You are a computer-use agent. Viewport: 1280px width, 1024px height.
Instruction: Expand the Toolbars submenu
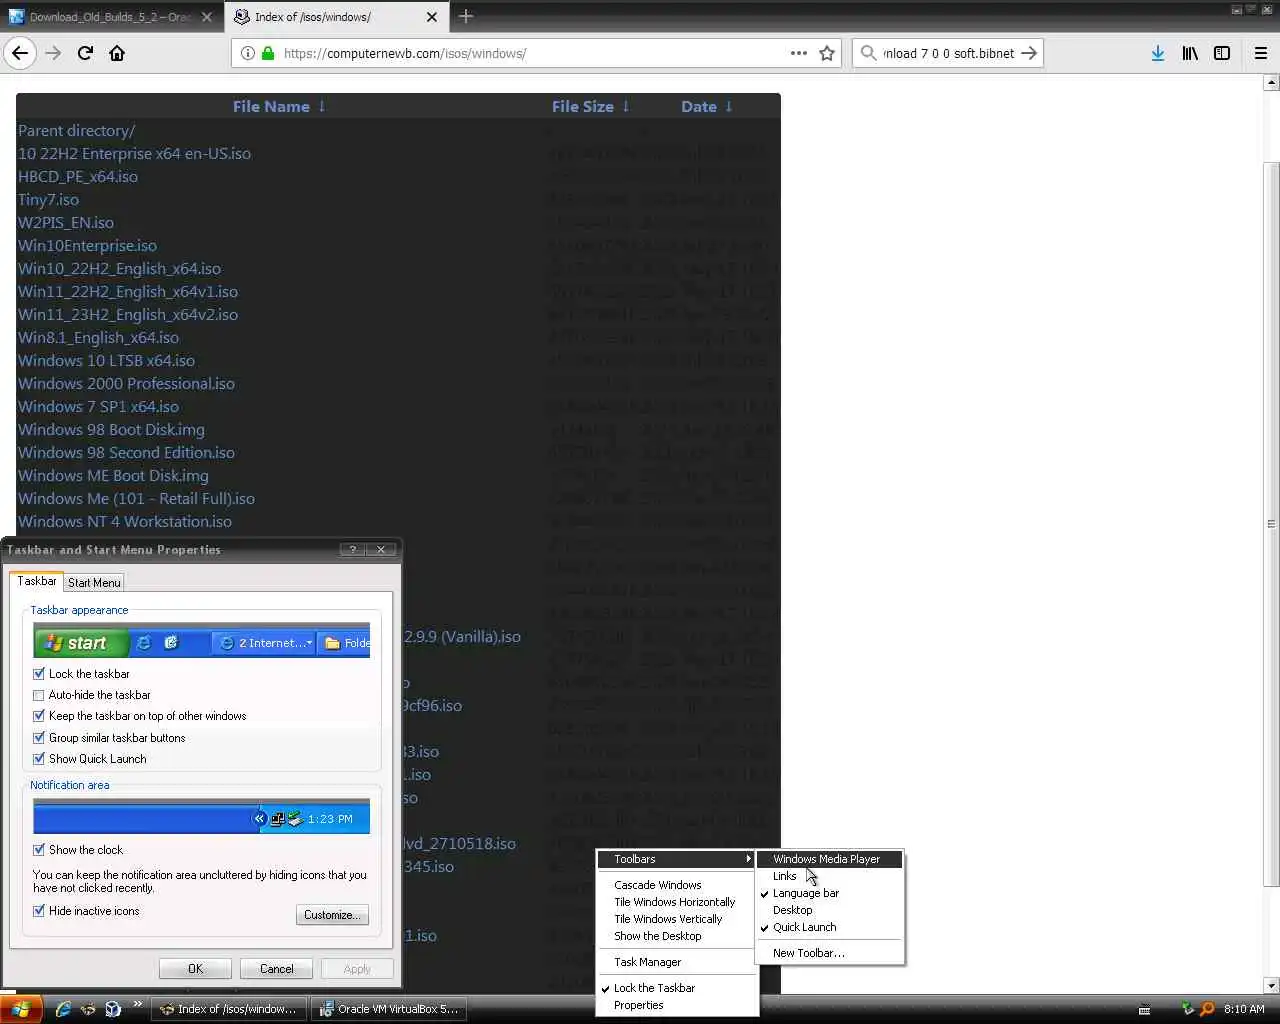point(677,859)
